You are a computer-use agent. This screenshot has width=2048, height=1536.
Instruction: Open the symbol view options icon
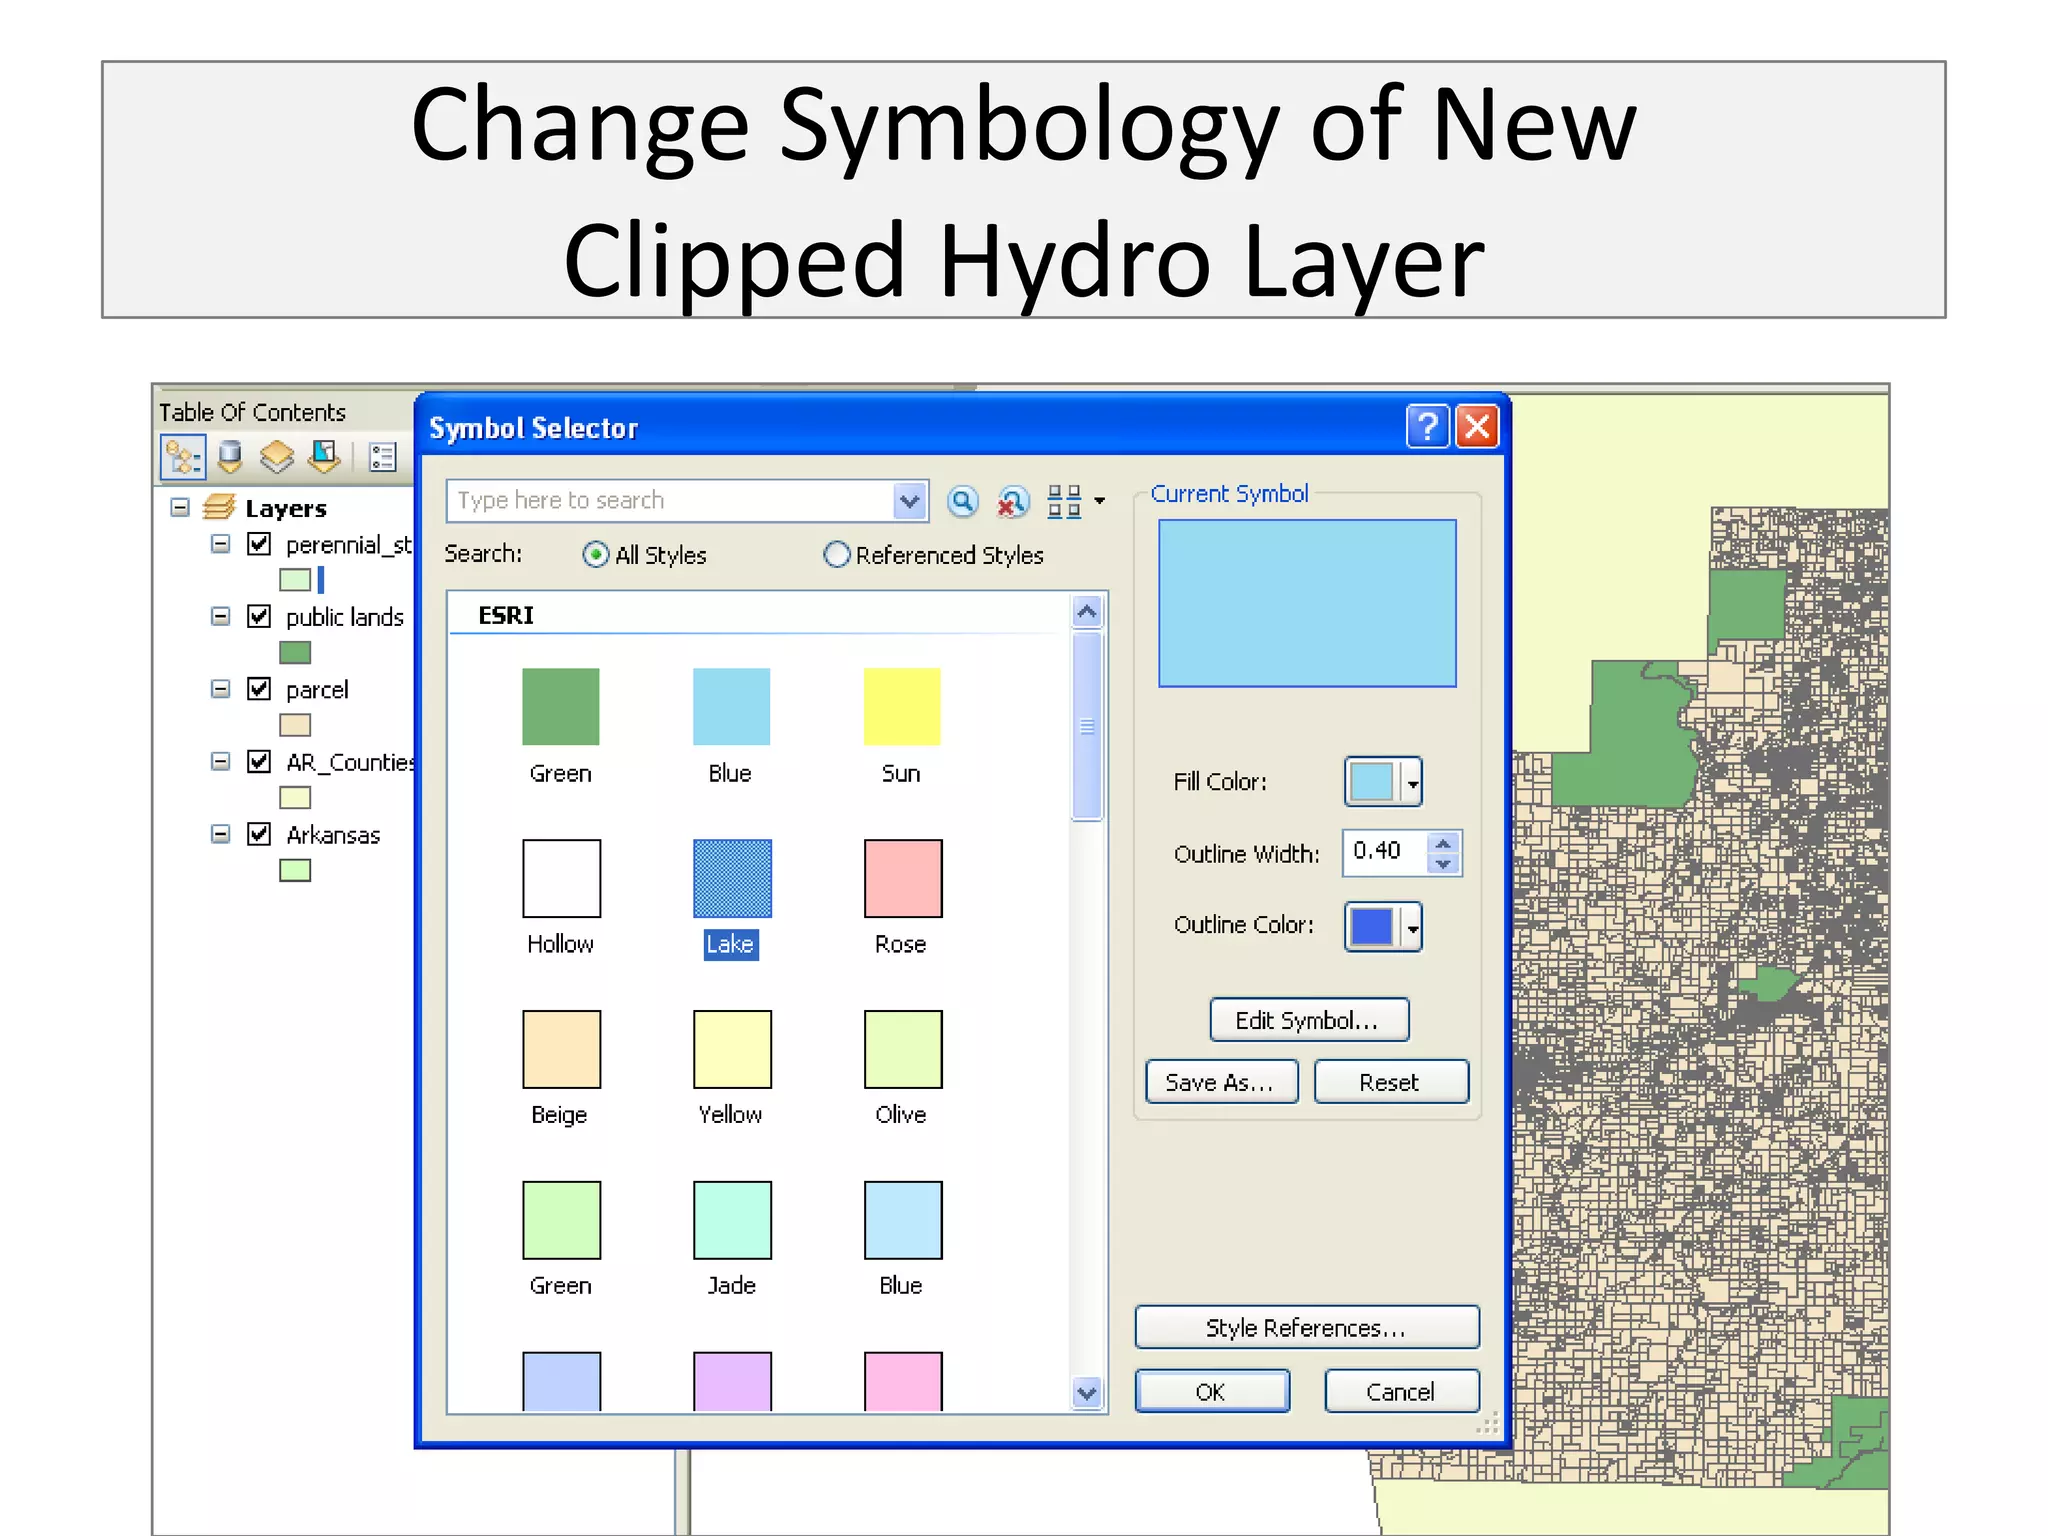coord(1076,501)
